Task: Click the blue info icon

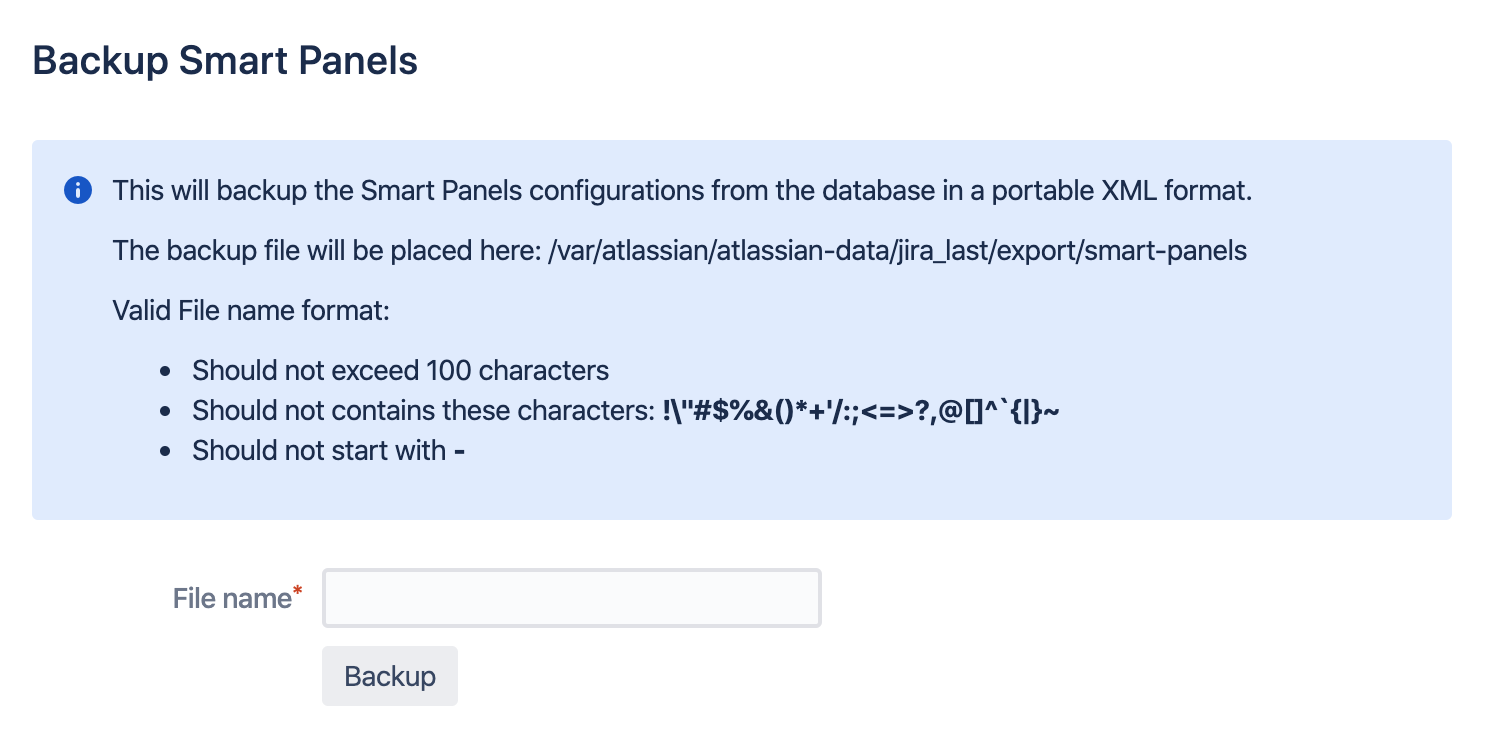Action: [x=78, y=190]
